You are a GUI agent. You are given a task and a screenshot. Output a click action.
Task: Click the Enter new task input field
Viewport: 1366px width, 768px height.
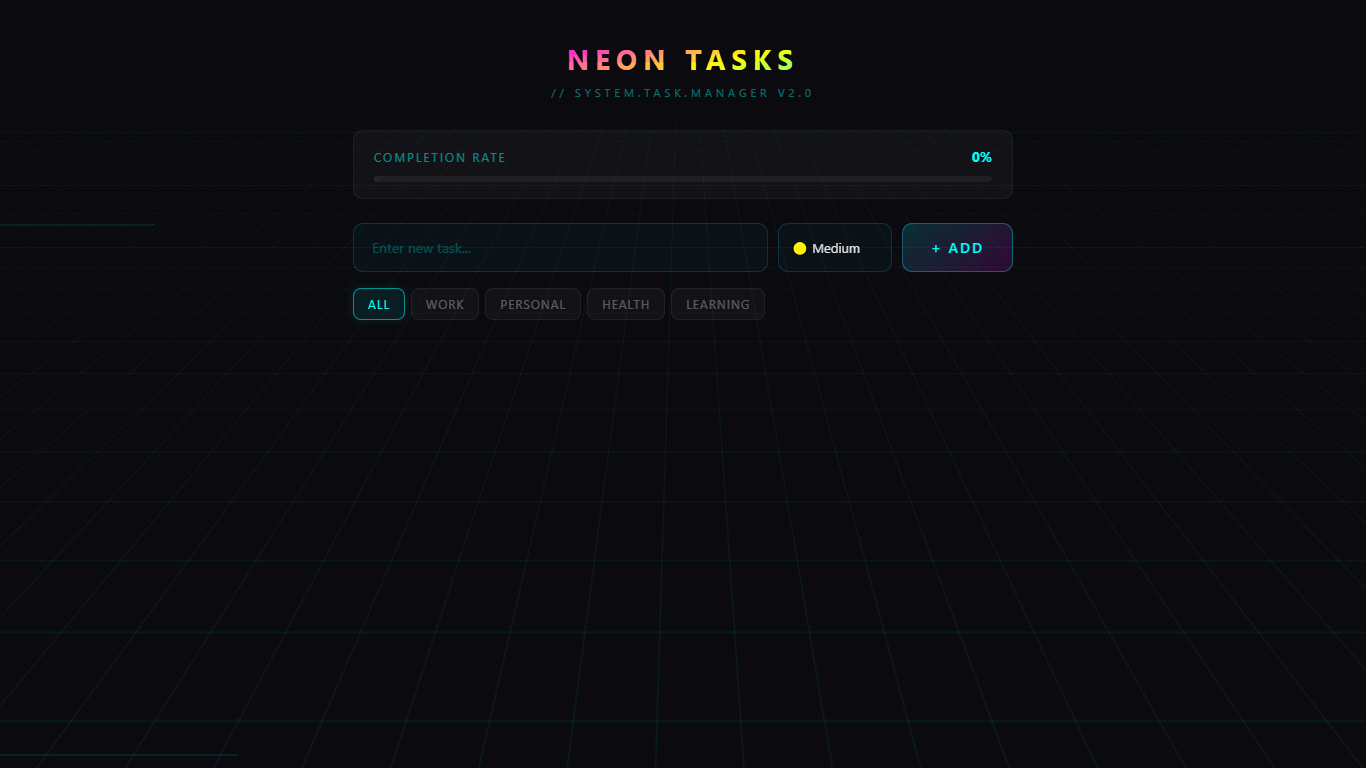click(x=560, y=248)
